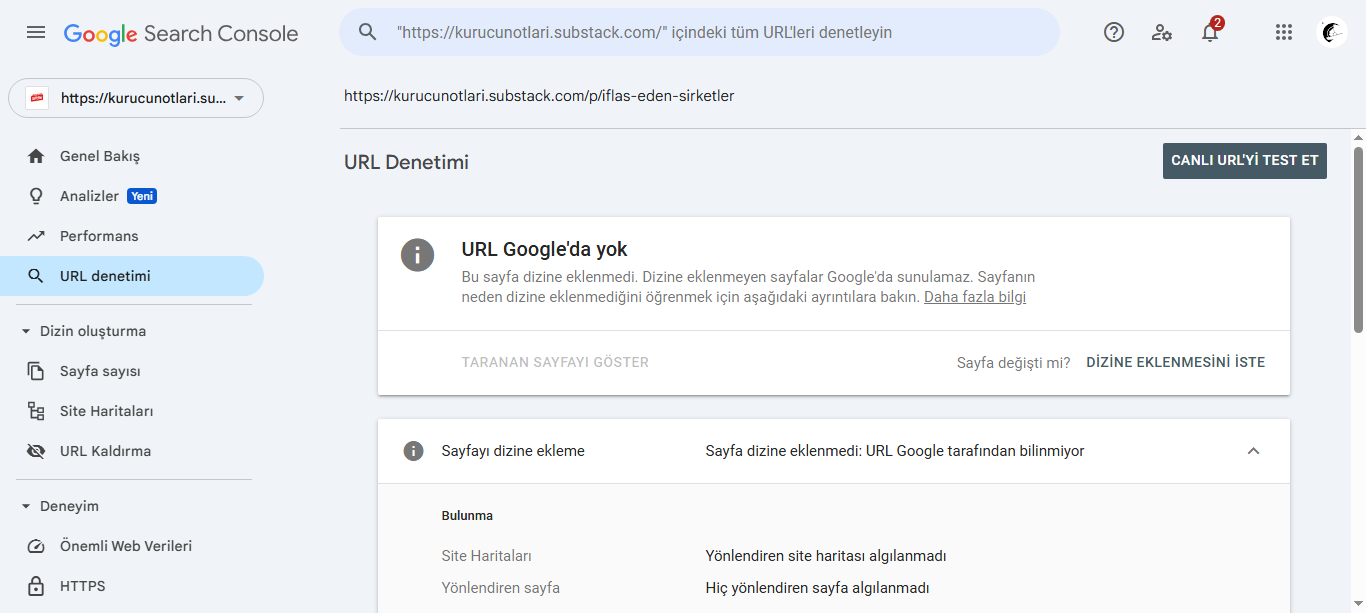Collapse the Sayfayı dizine ekleme panel chevron

[x=1253, y=451]
